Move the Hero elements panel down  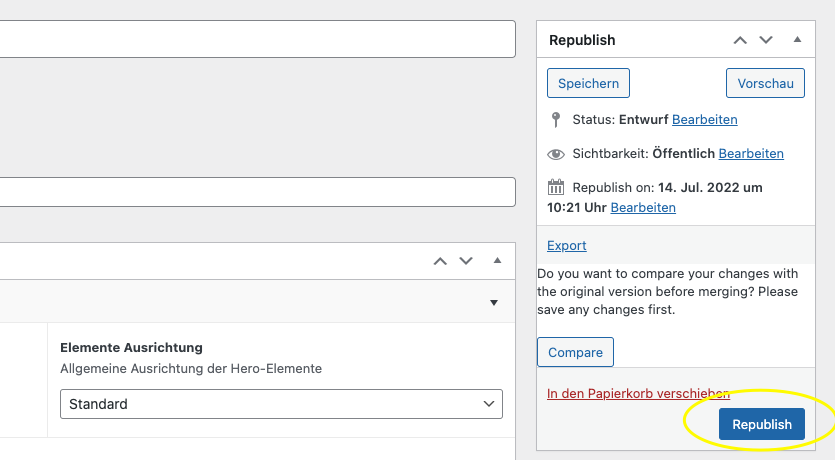coord(466,261)
